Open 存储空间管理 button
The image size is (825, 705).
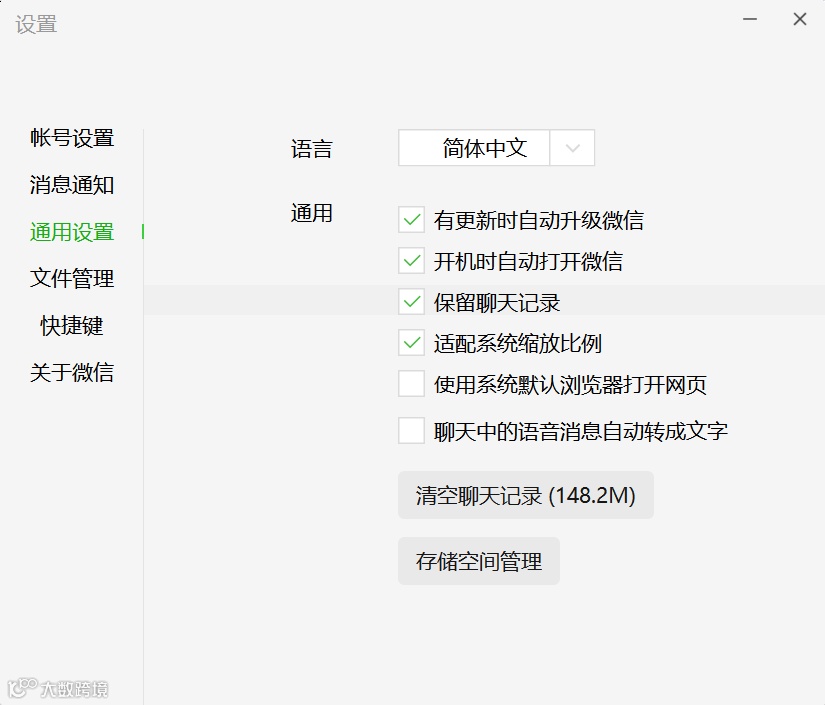click(x=479, y=561)
